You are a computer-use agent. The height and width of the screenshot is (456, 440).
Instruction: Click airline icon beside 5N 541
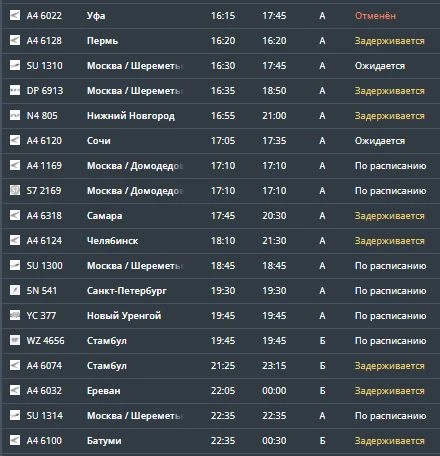15,290
